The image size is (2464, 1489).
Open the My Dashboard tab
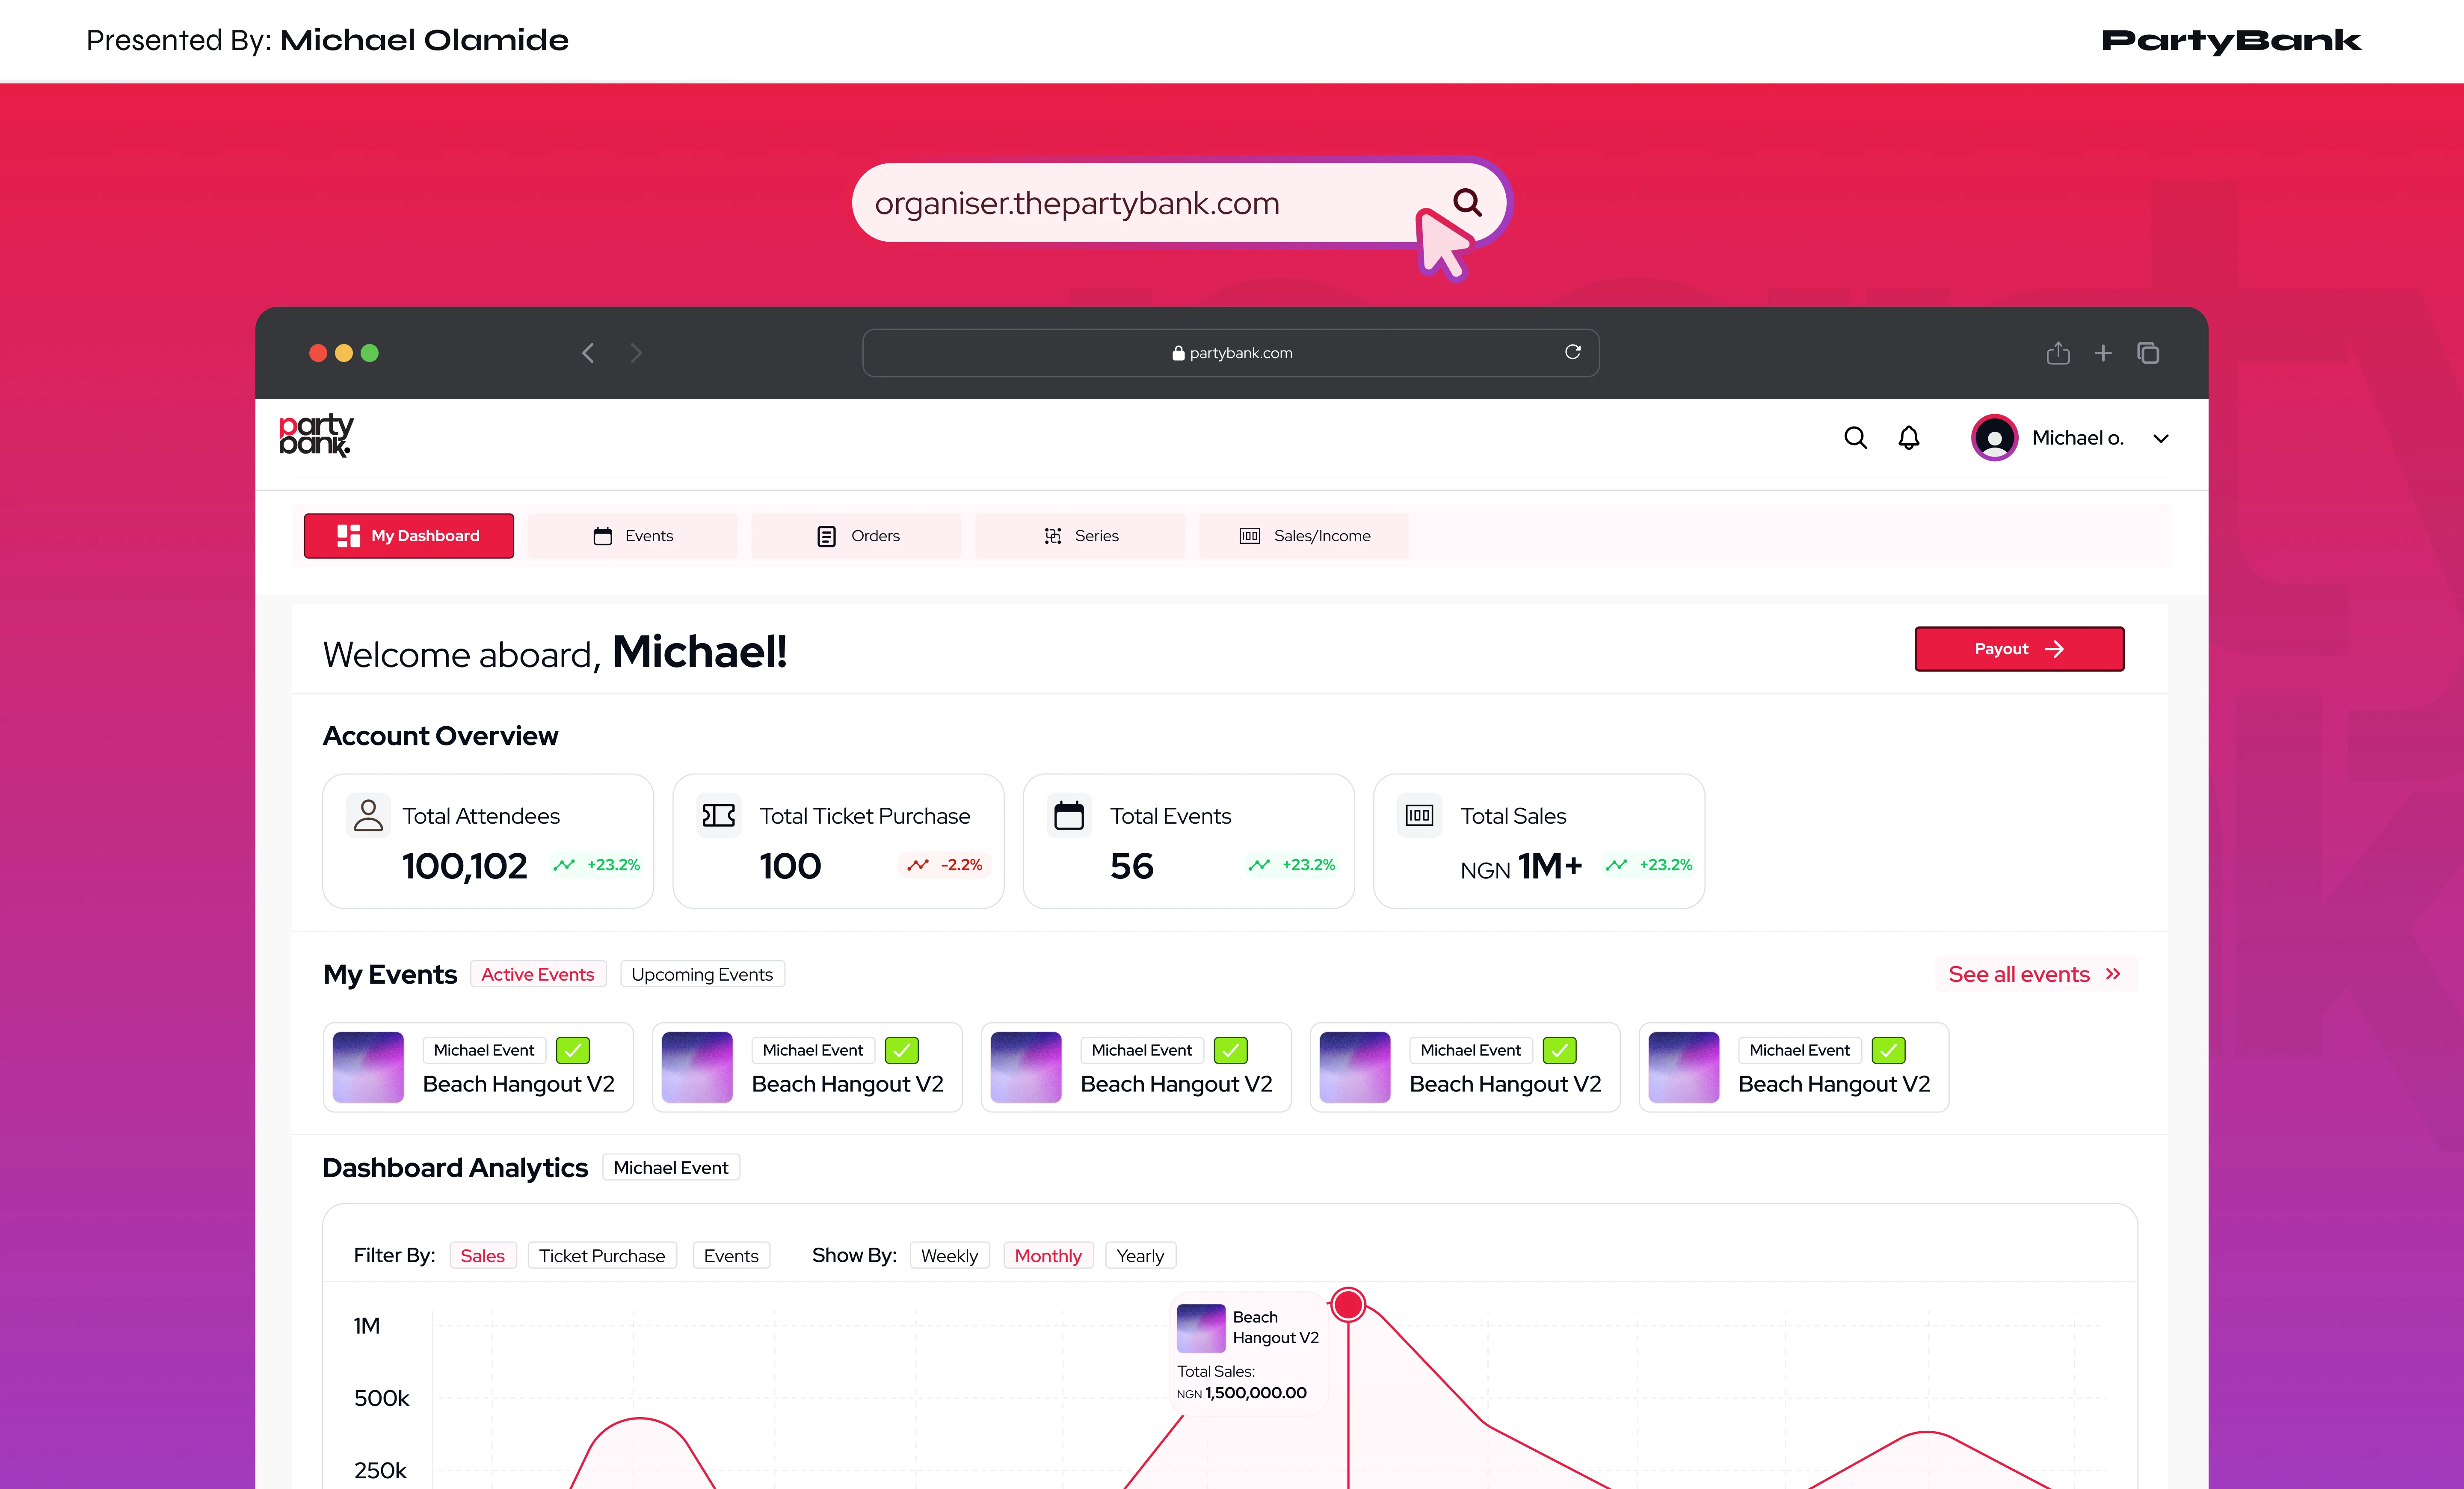409,536
